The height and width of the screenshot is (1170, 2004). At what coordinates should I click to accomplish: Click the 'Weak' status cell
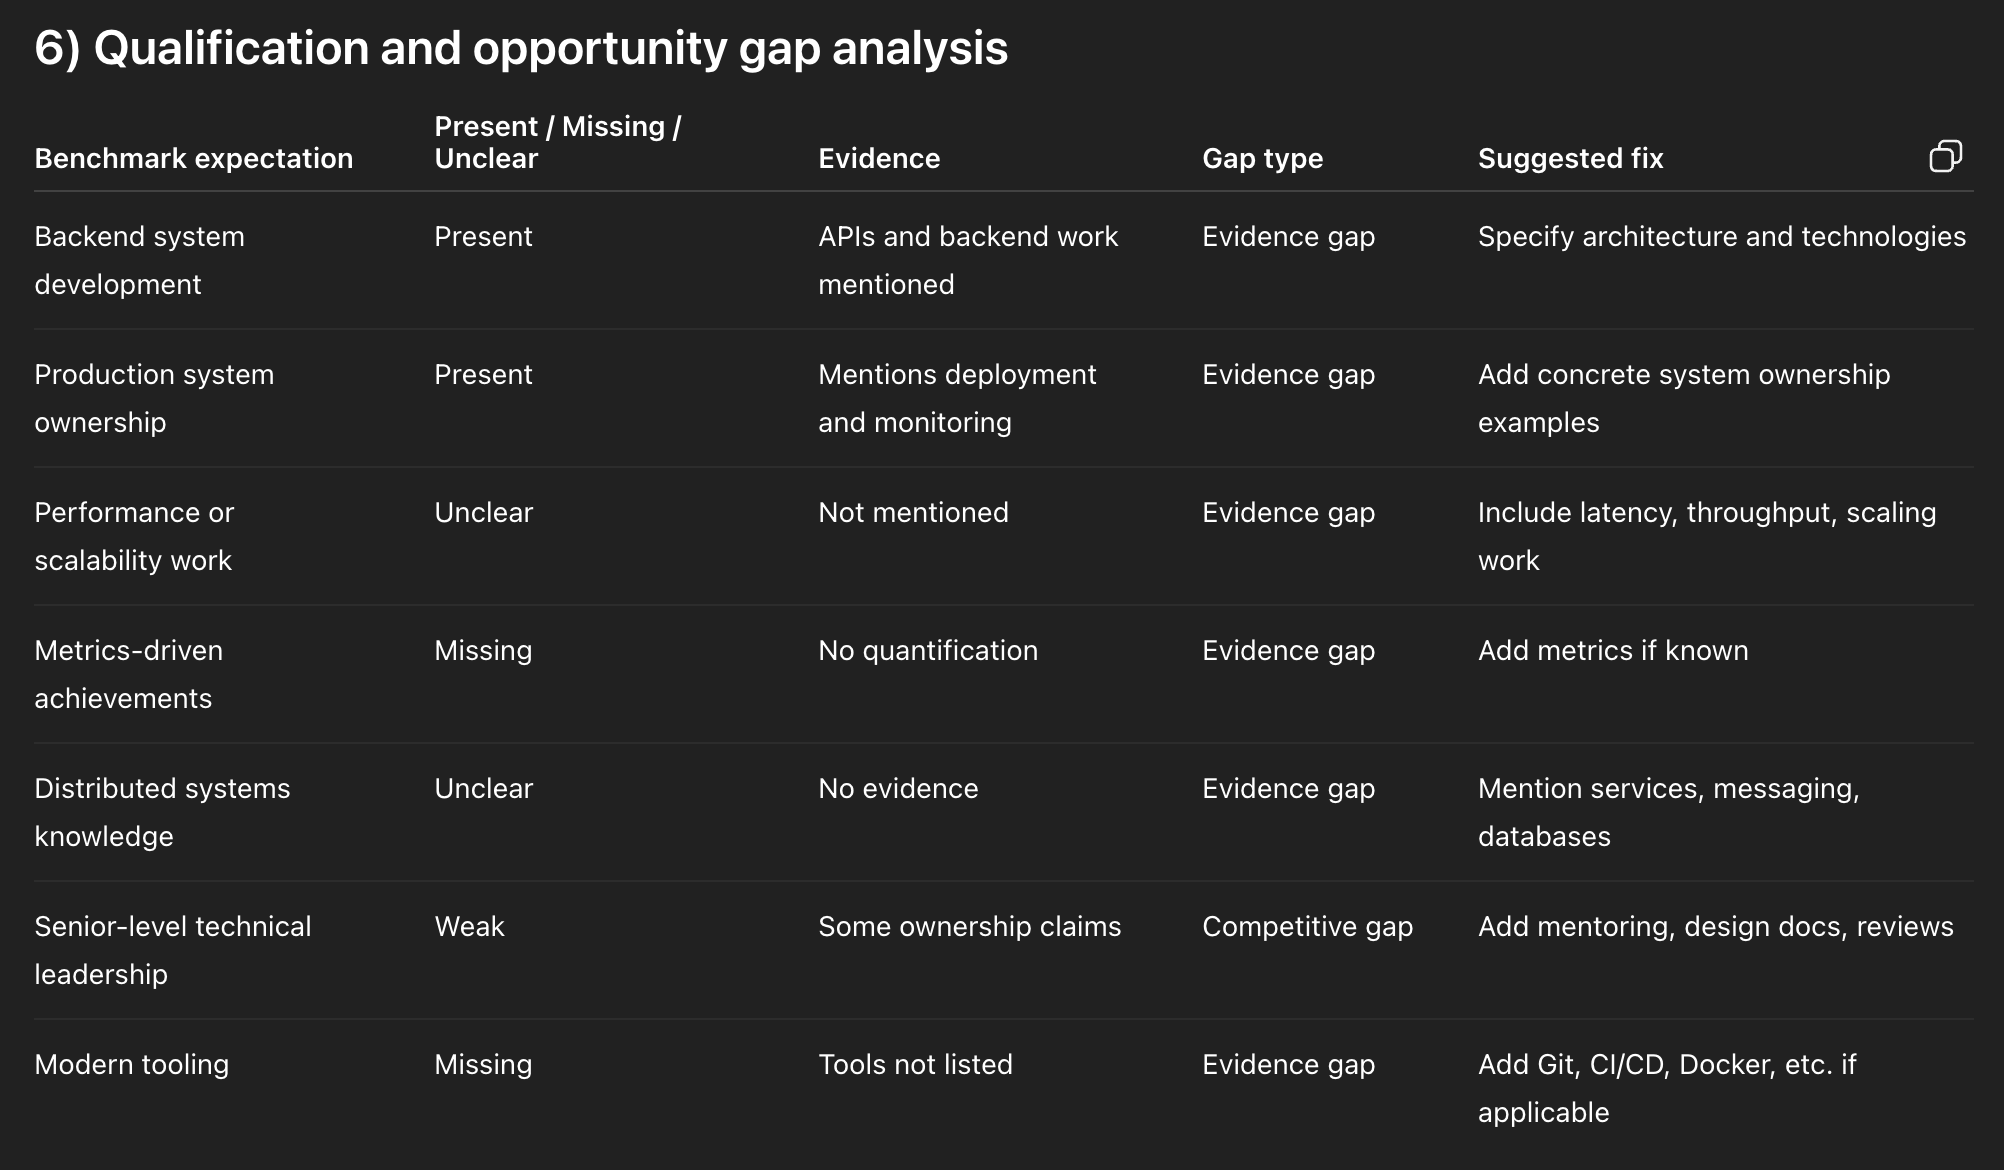[469, 926]
